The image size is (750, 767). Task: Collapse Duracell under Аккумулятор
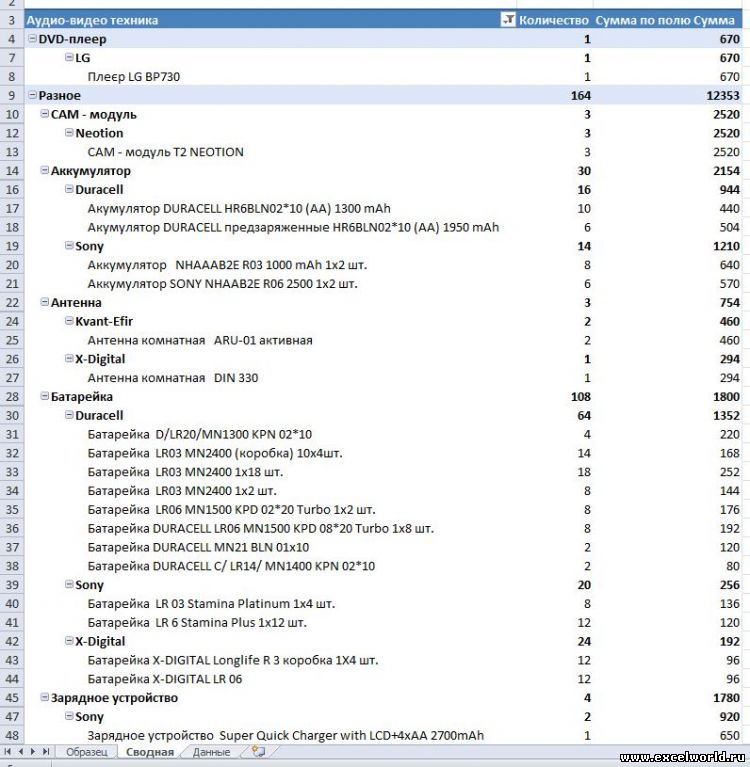69,189
